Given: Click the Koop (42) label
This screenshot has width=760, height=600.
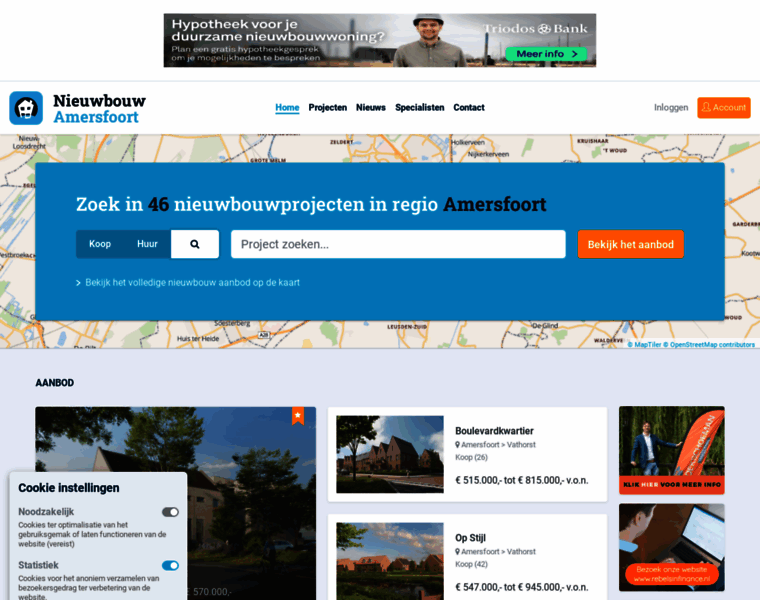Looking at the screenshot, I should [x=471, y=565].
